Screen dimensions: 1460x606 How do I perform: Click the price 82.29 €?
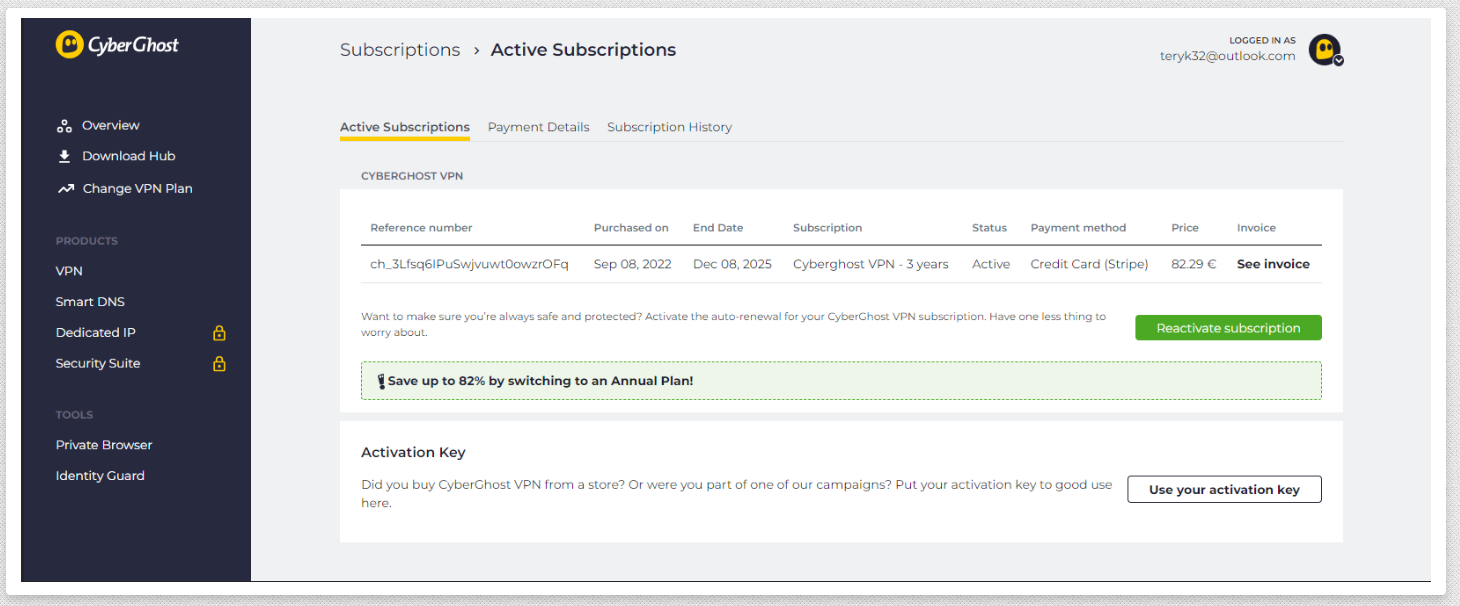click(x=1195, y=265)
